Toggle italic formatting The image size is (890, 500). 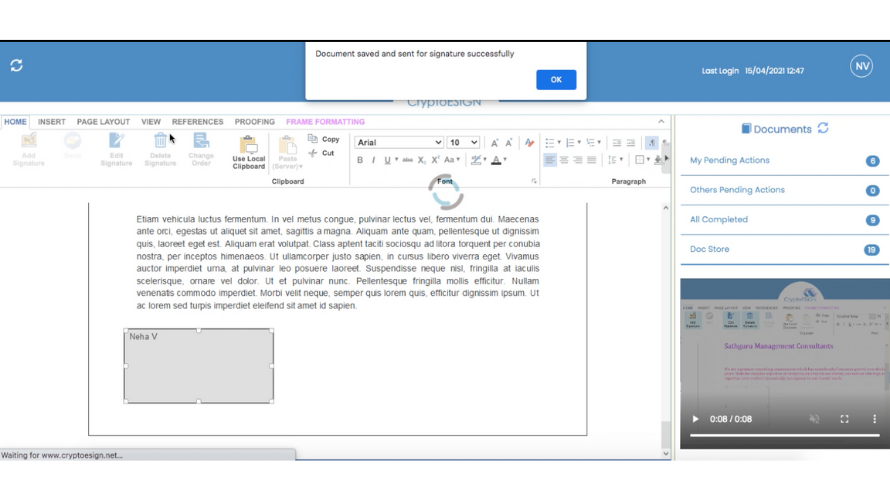click(374, 160)
